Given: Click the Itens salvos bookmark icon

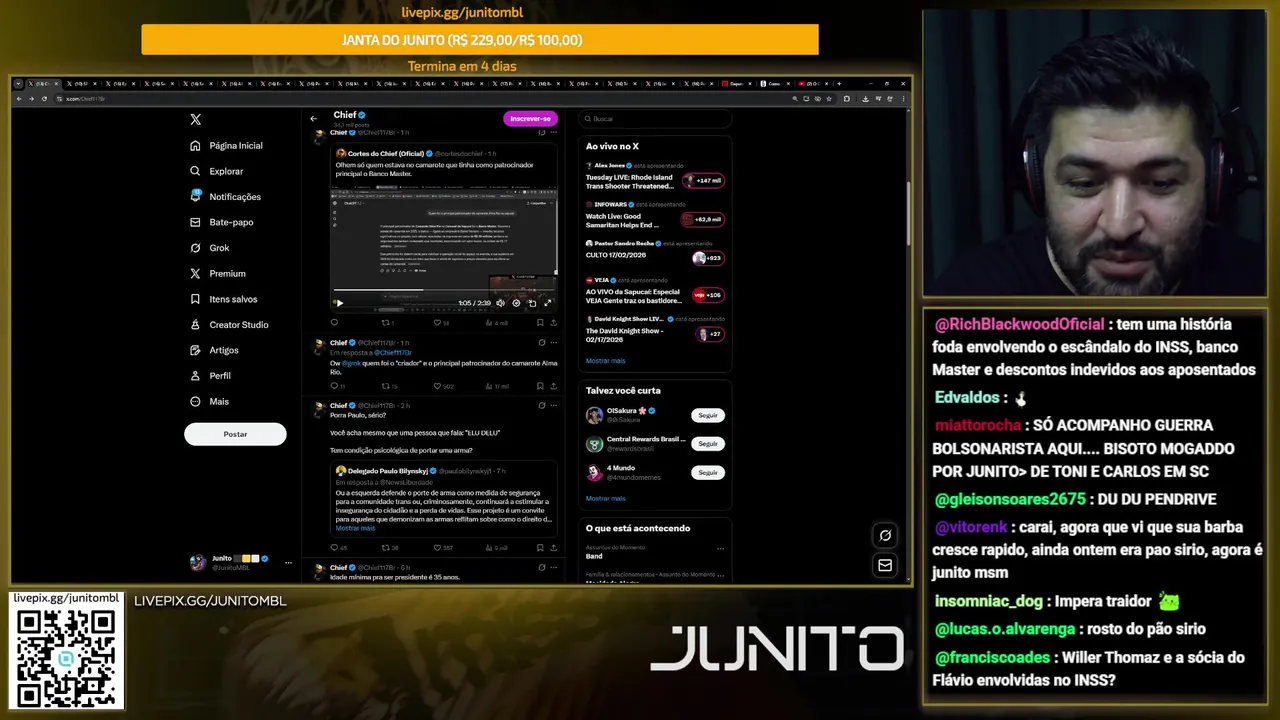Looking at the screenshot, I should click(195, 299).
